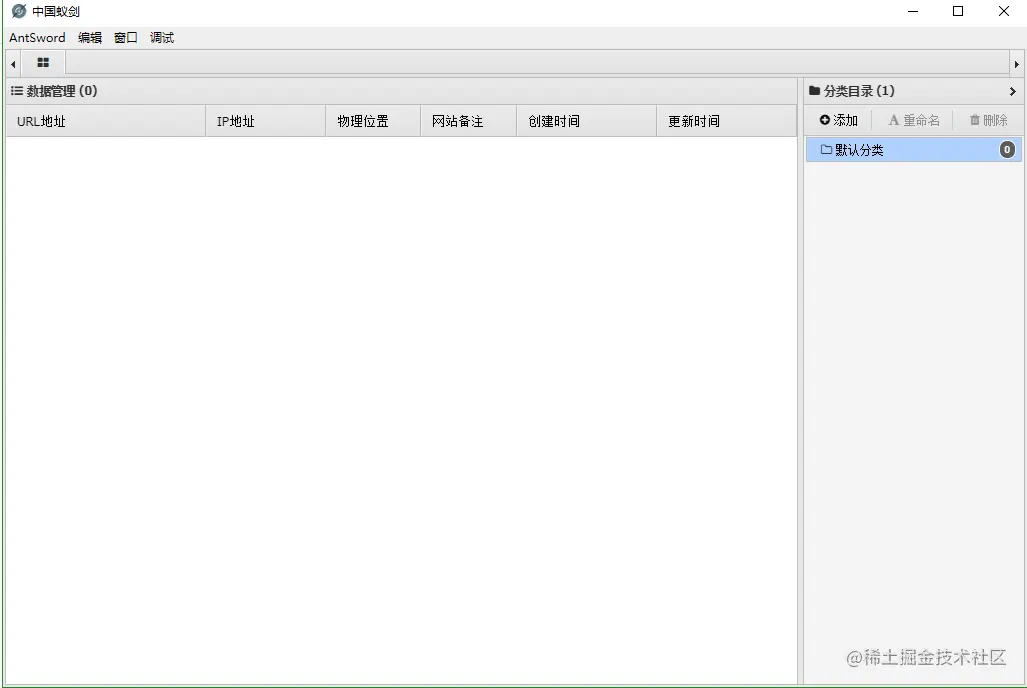1027x688 pixels.
Task: Click the right tab scroll arrow
Action: (x=1017, y=64)
